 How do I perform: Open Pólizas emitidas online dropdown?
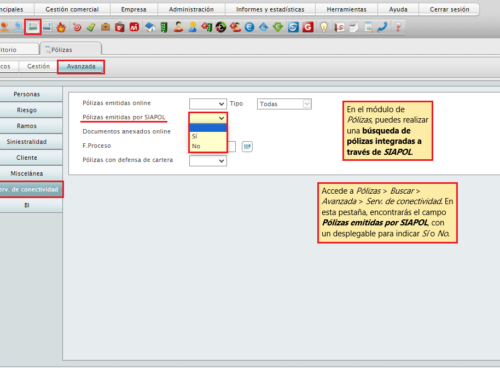[x=208, y=104]
